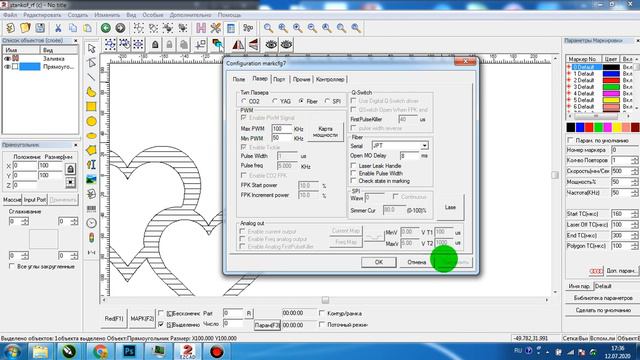Image resolution: width=640 pixels, height=360 pixels.
Task: Open the Serial JPT dropdown
Action: pyautogui.click(x=424, y=146)
